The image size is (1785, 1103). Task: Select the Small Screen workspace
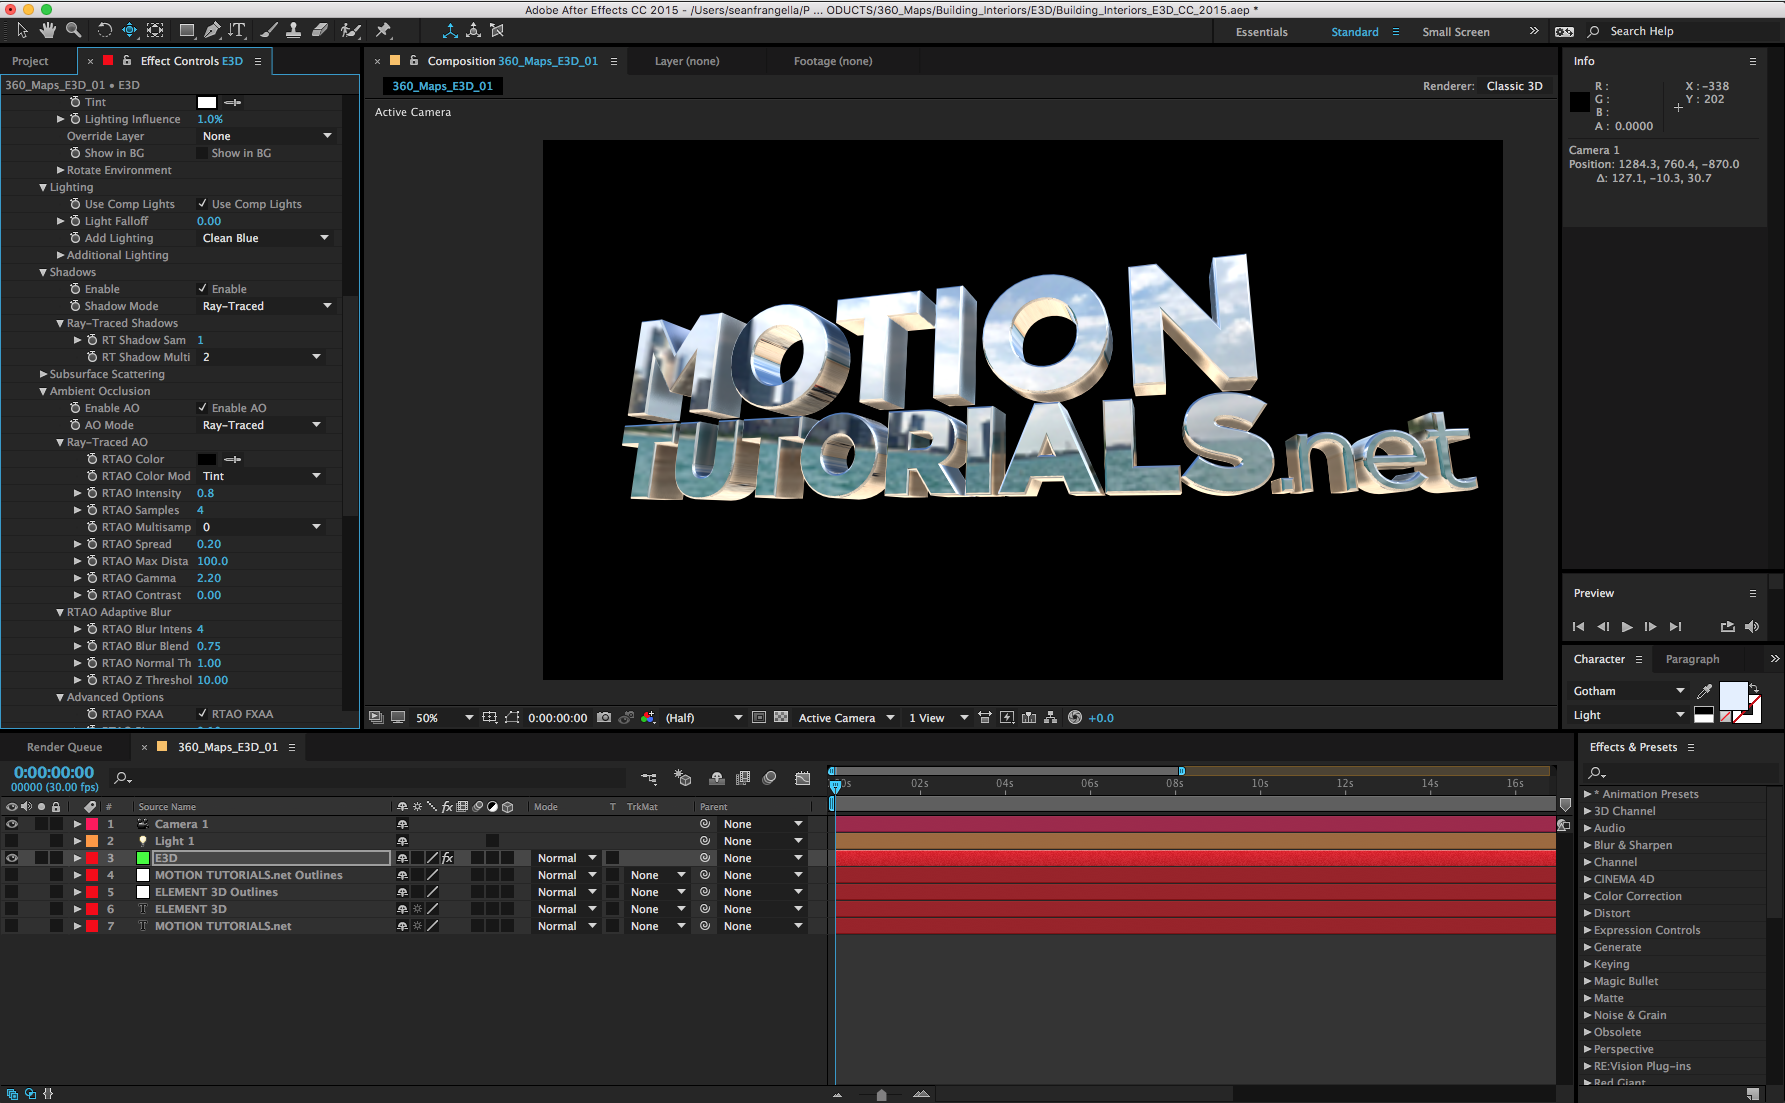[1456, 32]
